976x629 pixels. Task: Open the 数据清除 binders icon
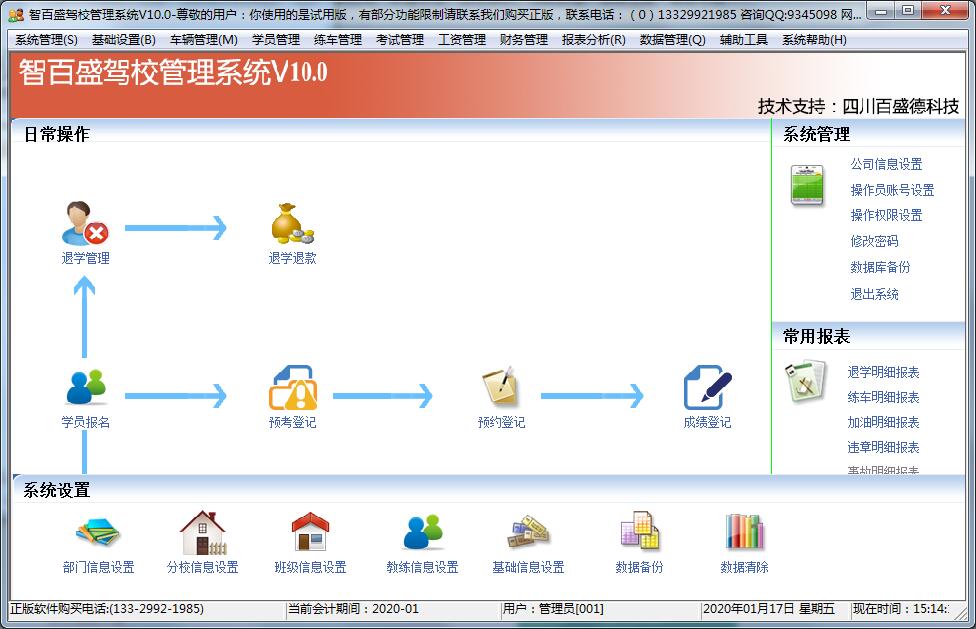point(744,532)
